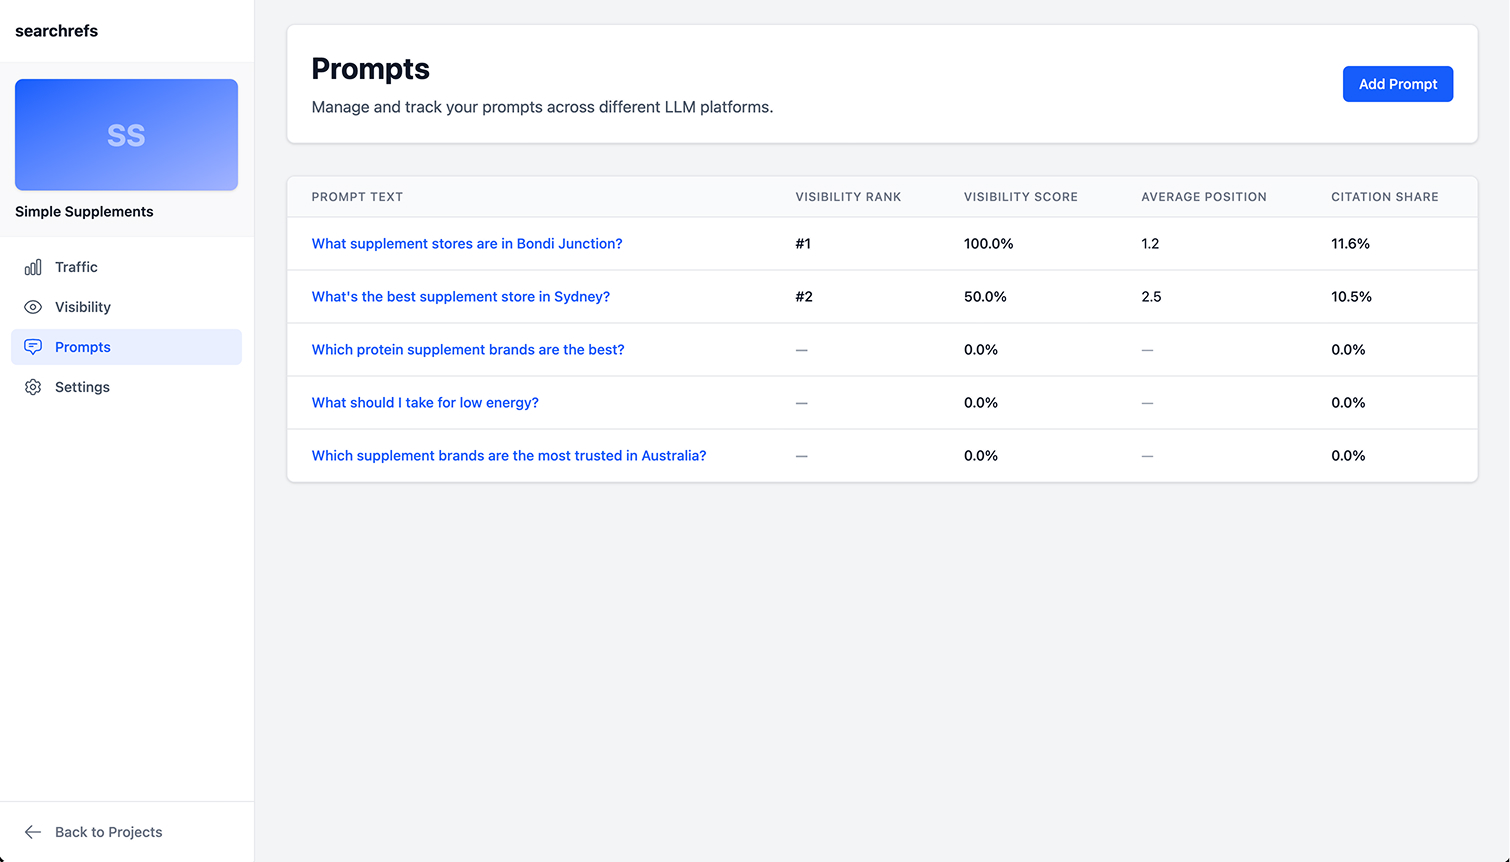Select Visibility in the sidebar navigation
1510x862 pixels.
point(83,307)
